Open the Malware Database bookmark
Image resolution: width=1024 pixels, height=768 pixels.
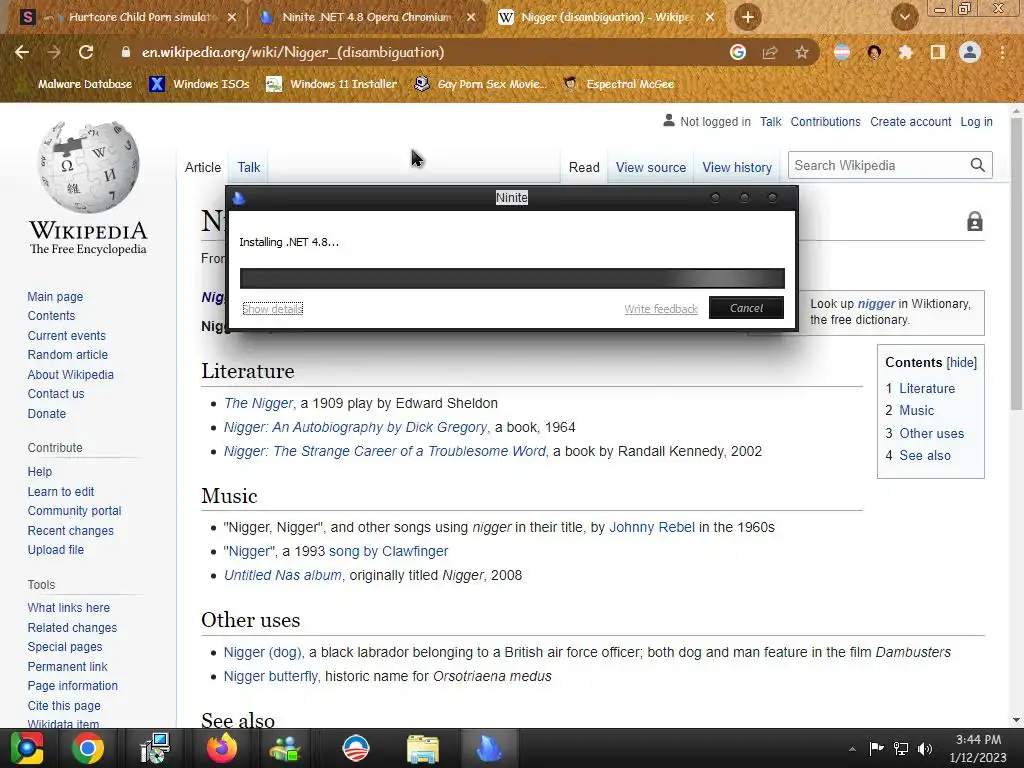pyautogui.click(x=84, y=84)
